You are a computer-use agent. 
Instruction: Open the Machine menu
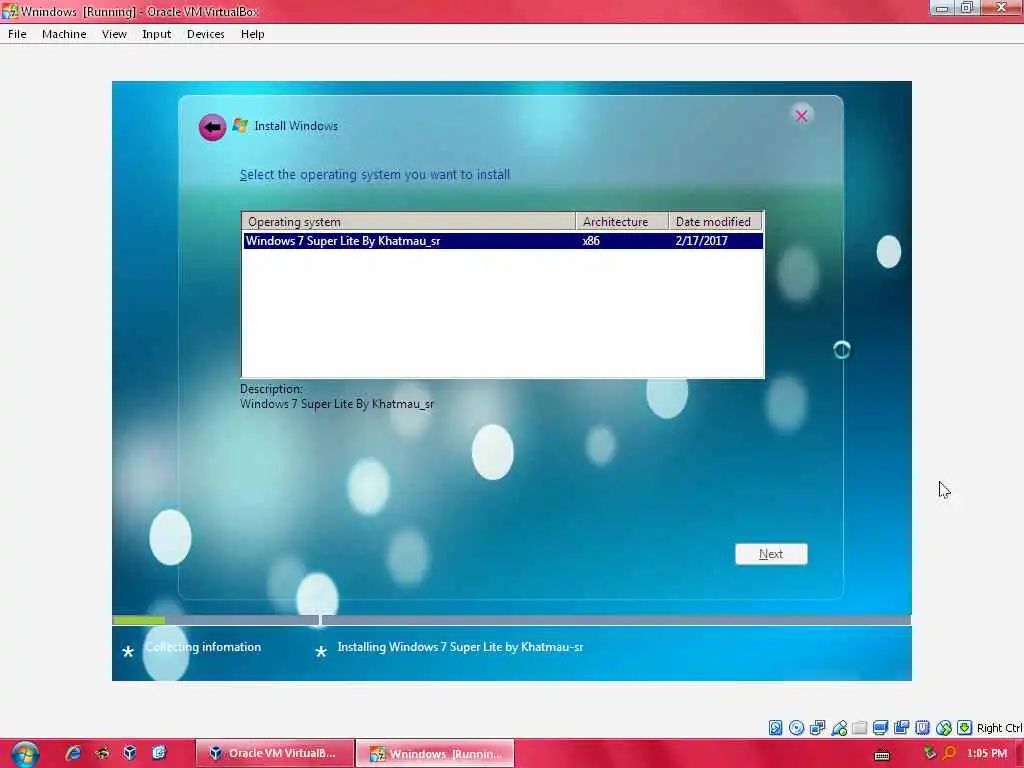(x=64, y=34)
